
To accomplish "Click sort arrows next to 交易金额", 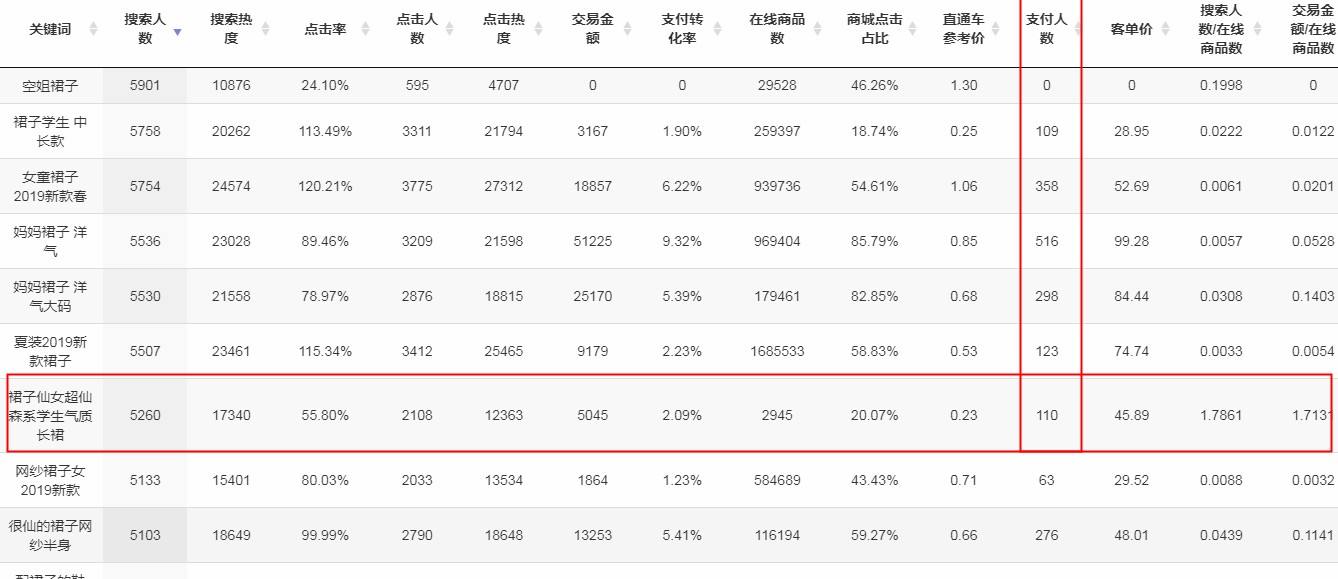I will (x=625, y=29).
